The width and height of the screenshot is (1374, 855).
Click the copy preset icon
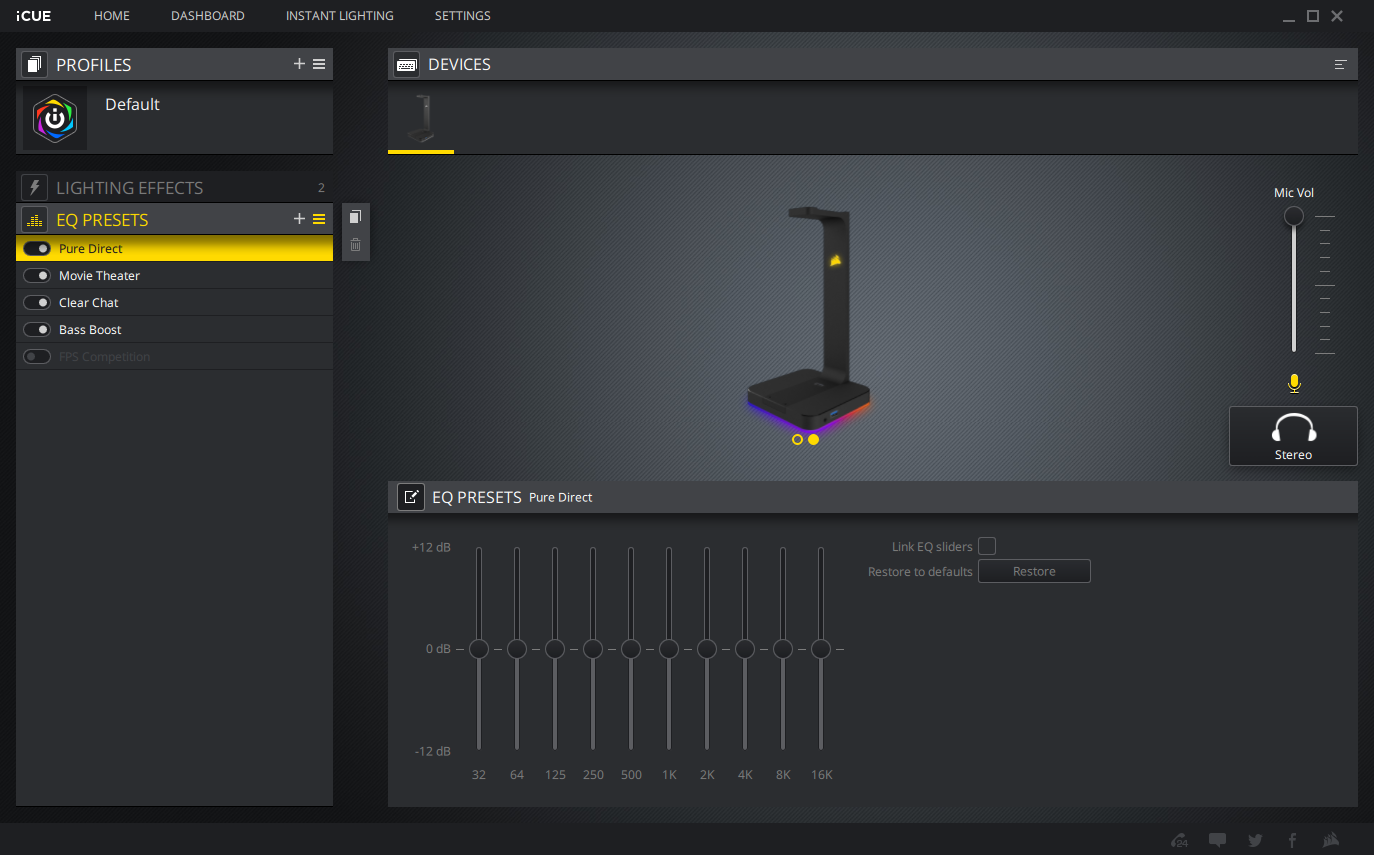355,217
